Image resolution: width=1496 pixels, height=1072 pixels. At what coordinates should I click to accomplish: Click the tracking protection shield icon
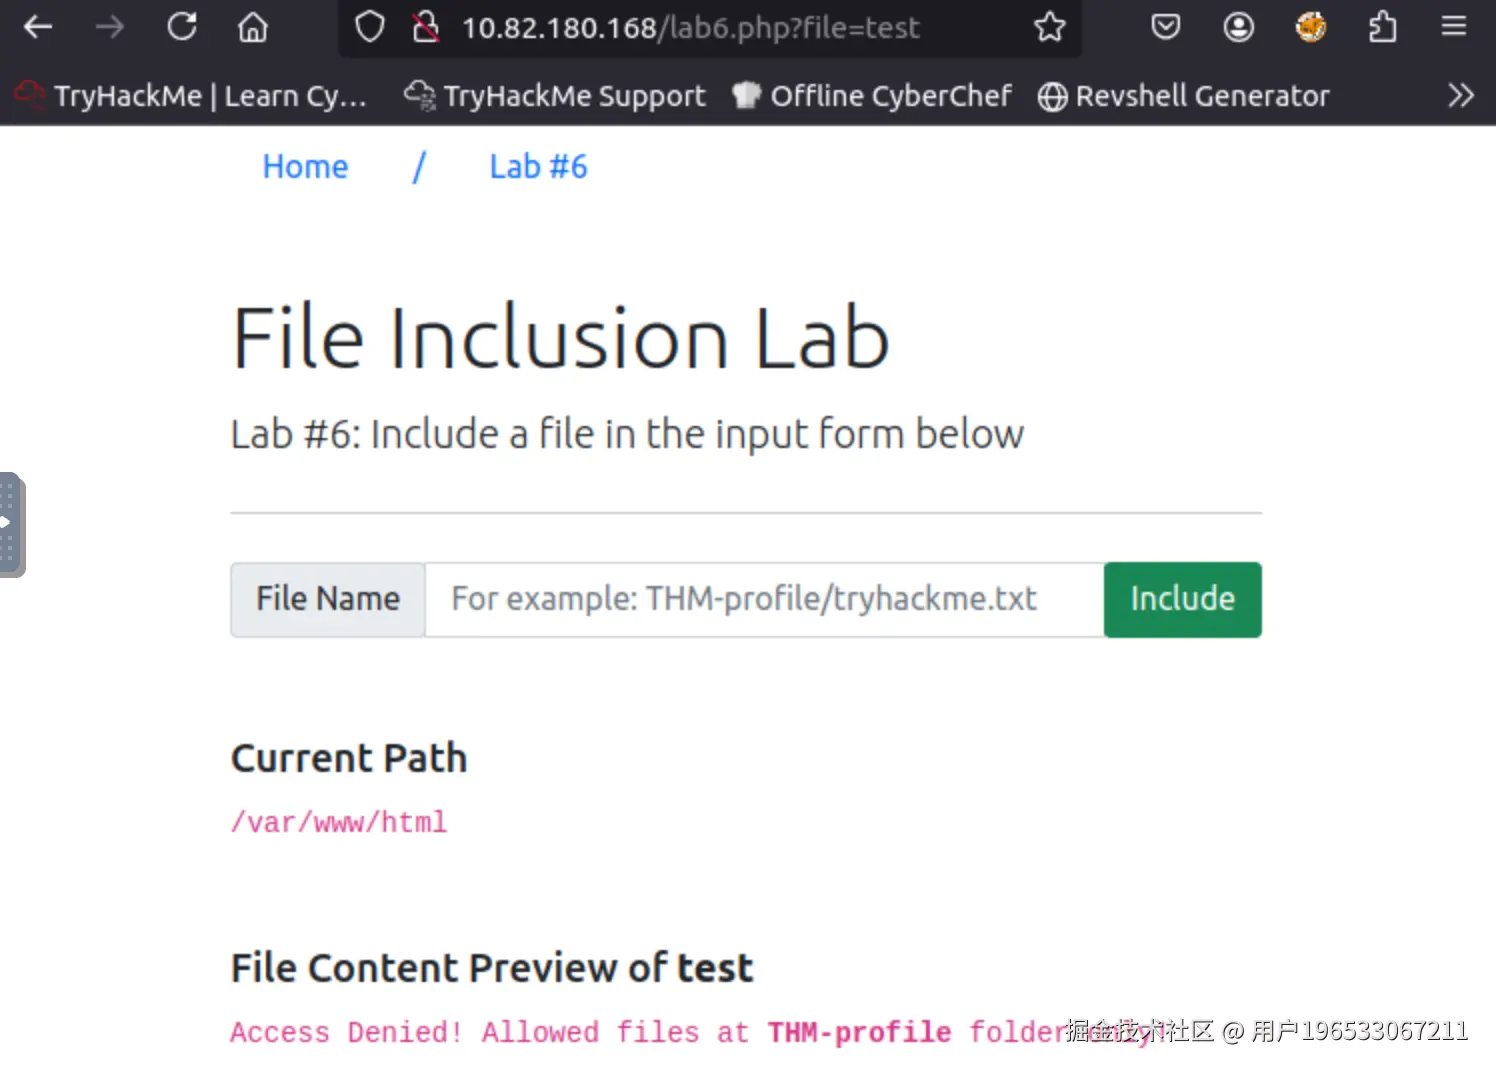[369, 27]
